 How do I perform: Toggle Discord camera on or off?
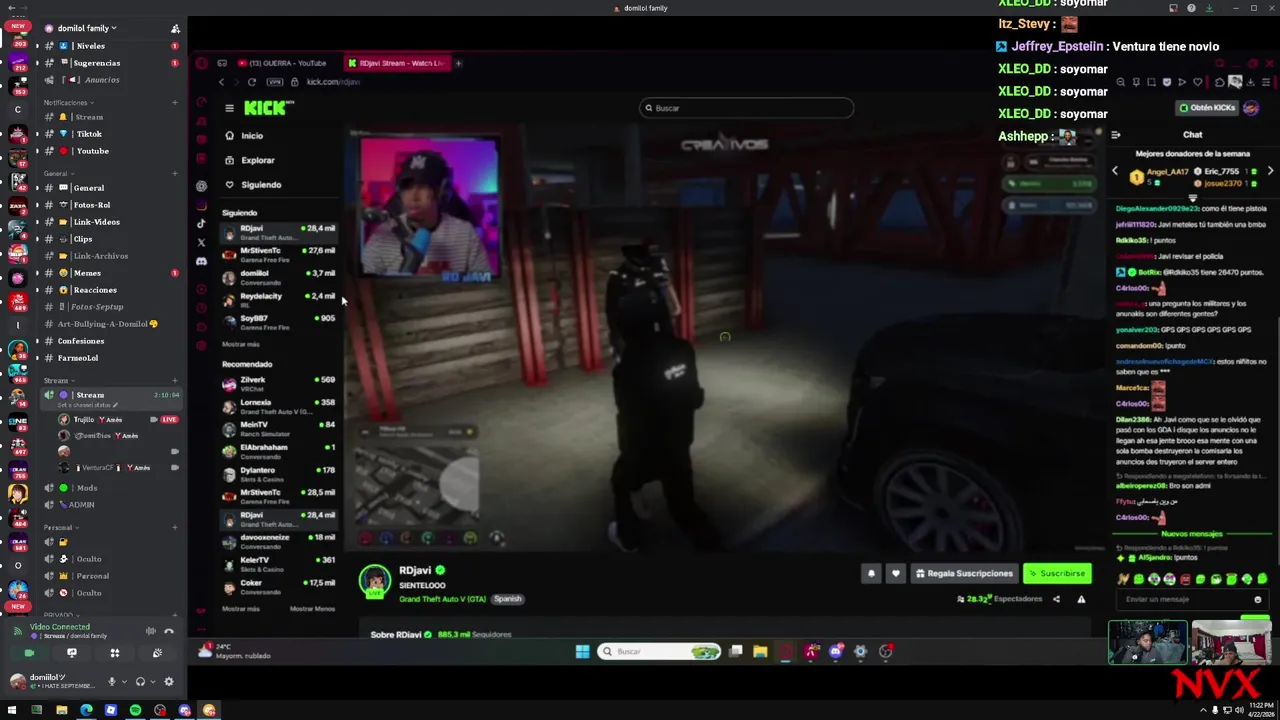point(29,653)
